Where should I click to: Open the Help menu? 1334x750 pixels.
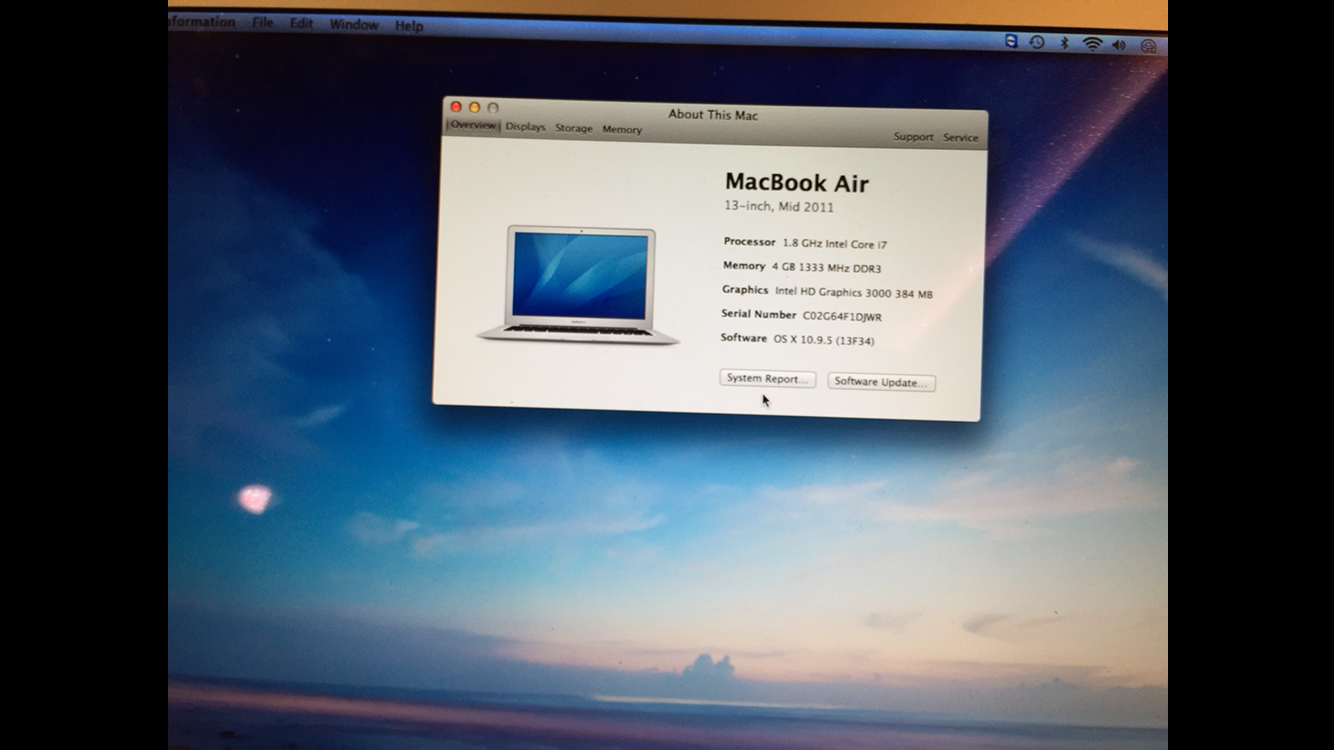[409, 26]
